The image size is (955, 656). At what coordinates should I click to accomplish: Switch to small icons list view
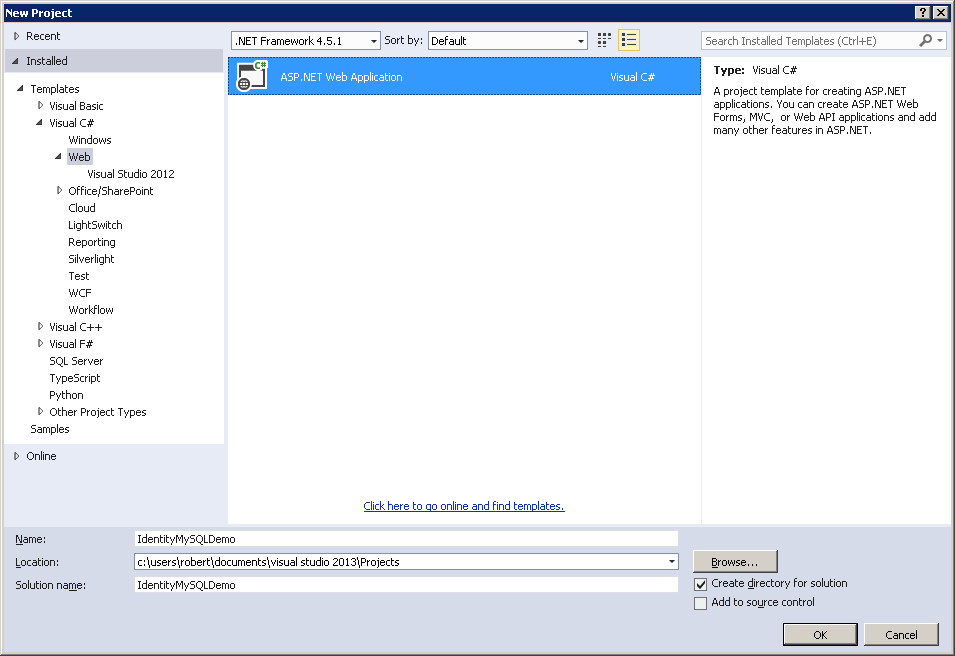(x=628, y=40)
